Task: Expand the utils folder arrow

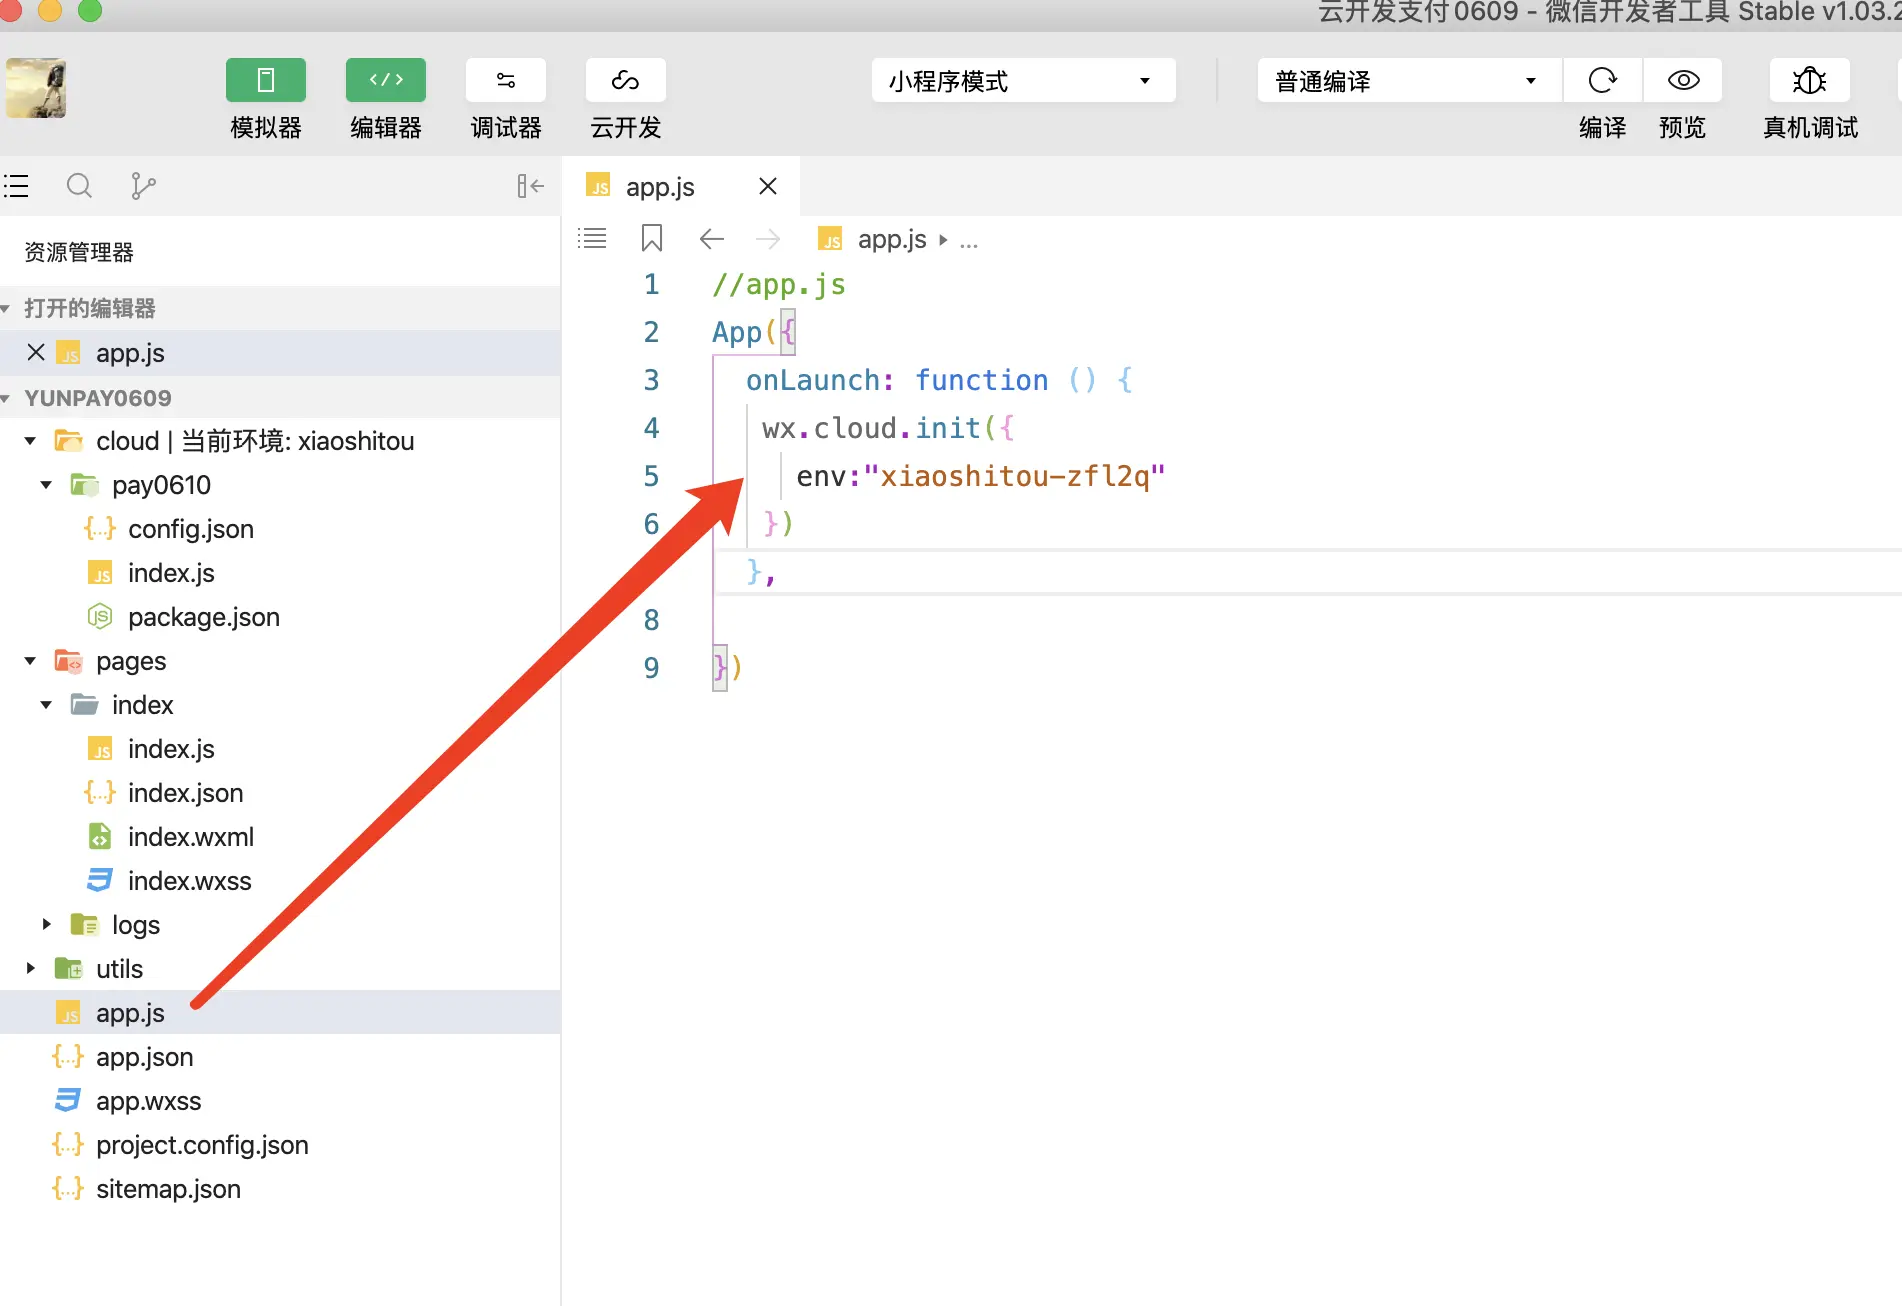Action: pos(30,969)
